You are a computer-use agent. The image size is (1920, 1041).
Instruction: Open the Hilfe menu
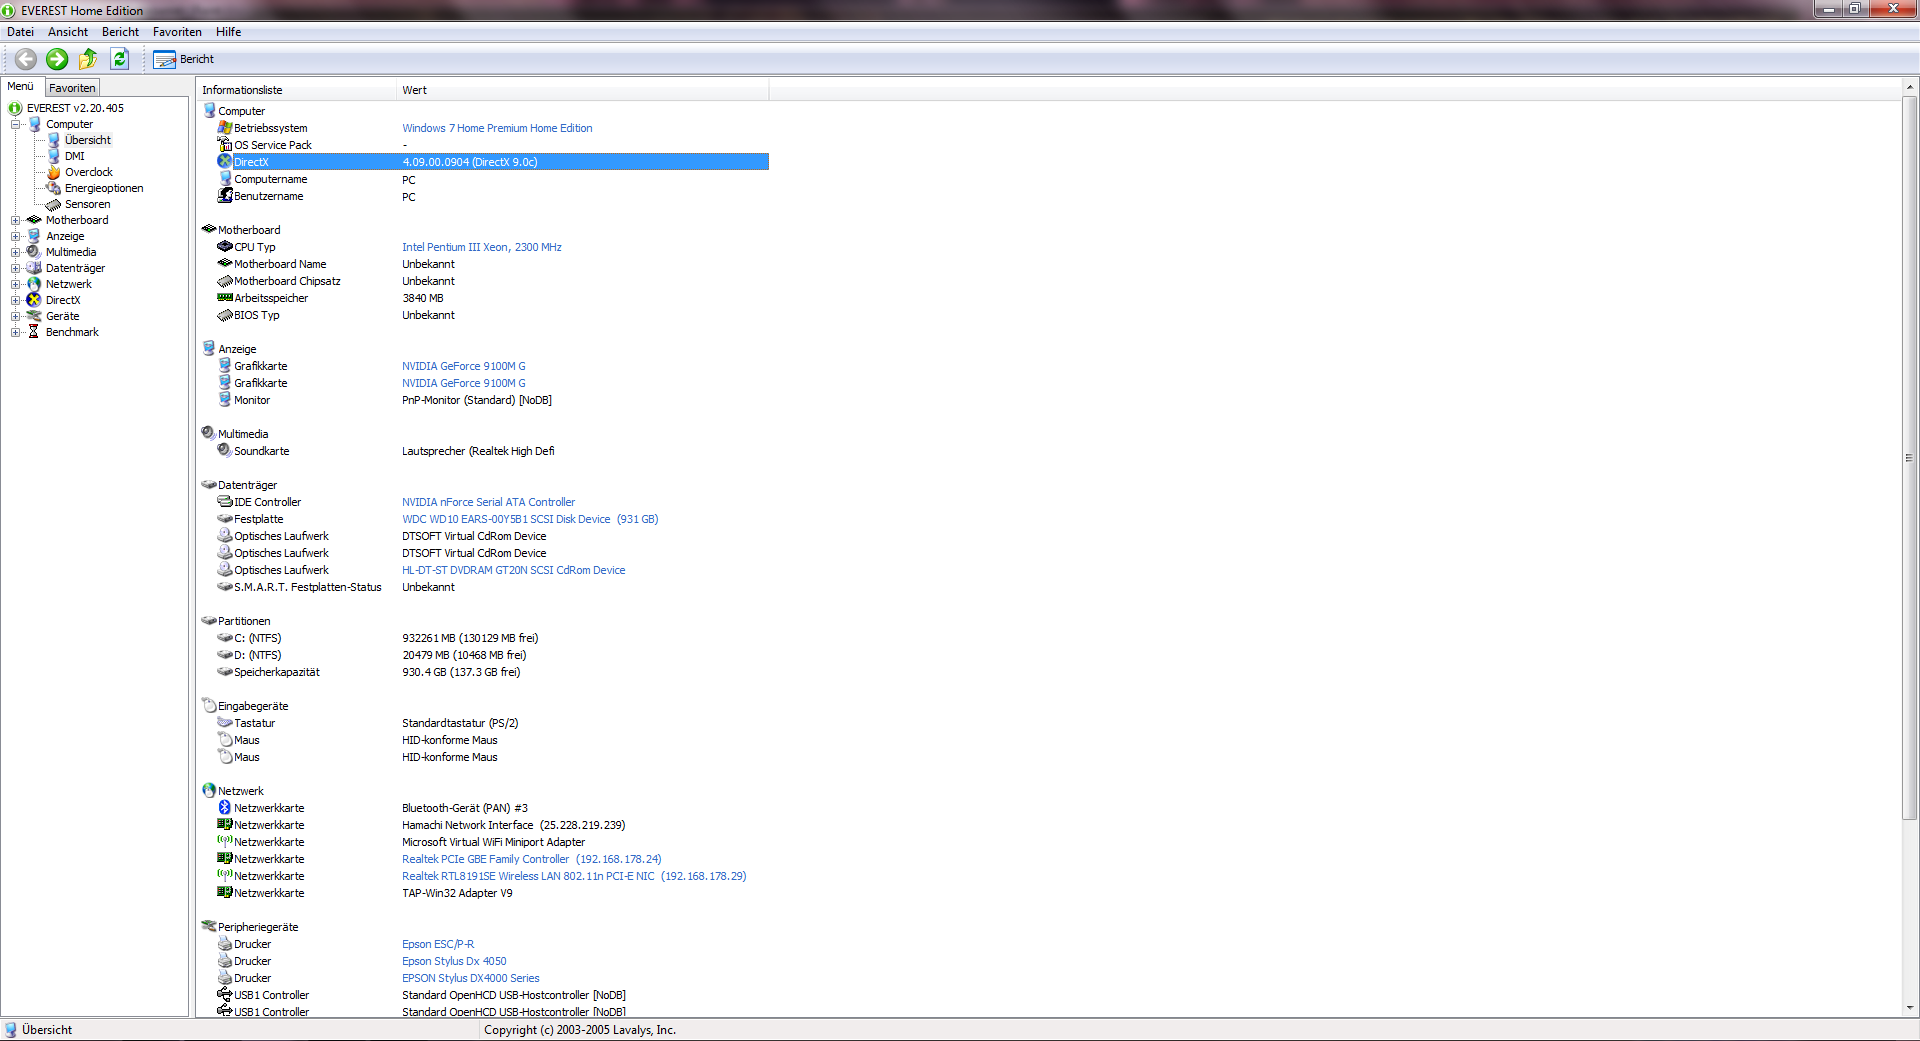(x=228, y=32)
